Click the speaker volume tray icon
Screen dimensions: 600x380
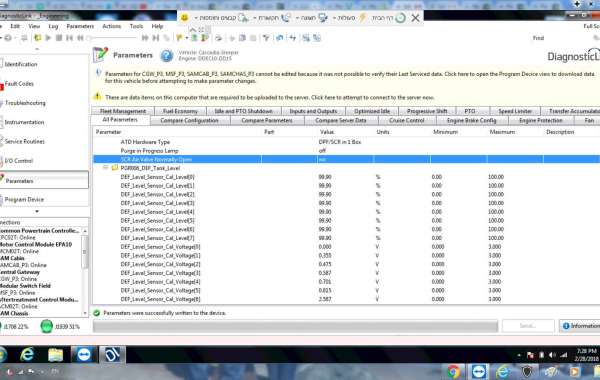552,356
